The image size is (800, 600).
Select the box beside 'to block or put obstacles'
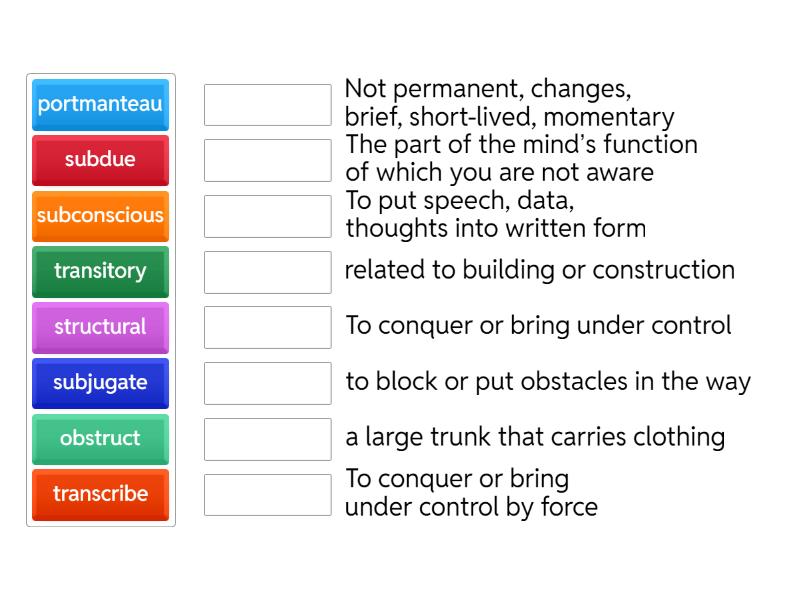(x=267, y=383)
